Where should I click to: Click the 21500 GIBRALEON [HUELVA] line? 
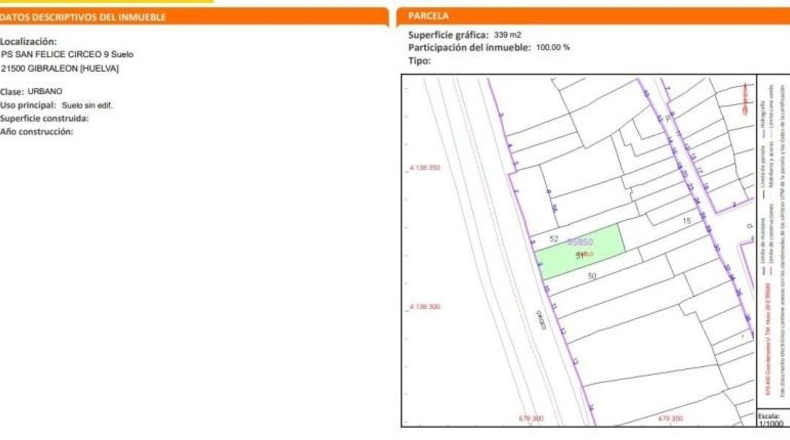60,69
